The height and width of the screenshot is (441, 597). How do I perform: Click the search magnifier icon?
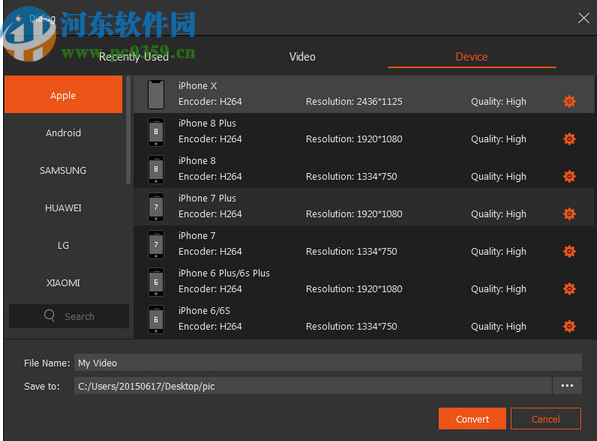tap(49, 316)
